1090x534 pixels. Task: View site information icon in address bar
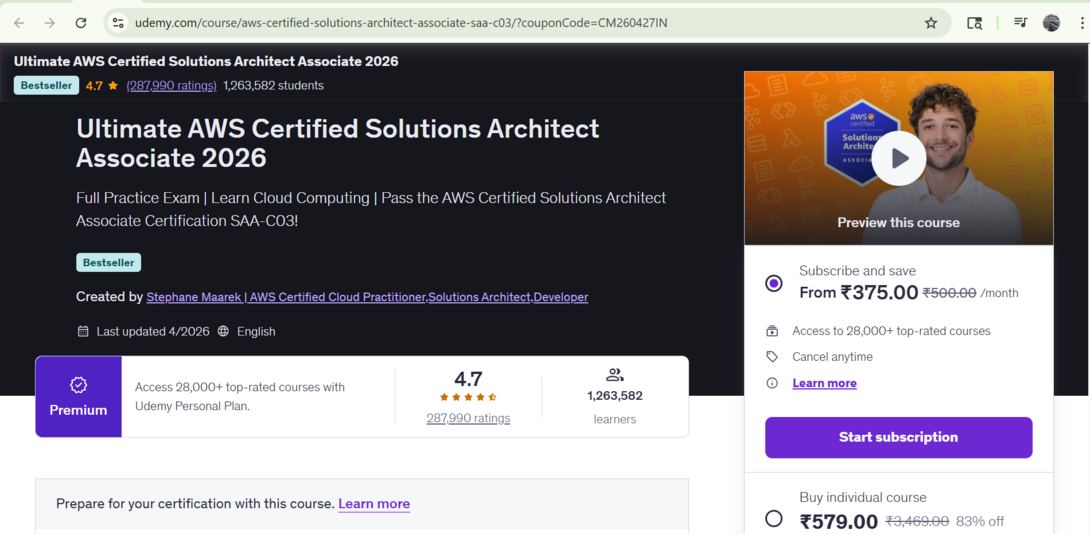pyautogui.click(x=118, y=23)
